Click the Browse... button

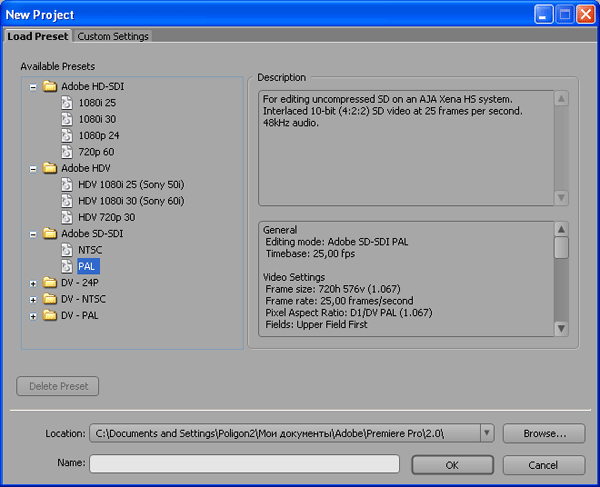[543, 433]
